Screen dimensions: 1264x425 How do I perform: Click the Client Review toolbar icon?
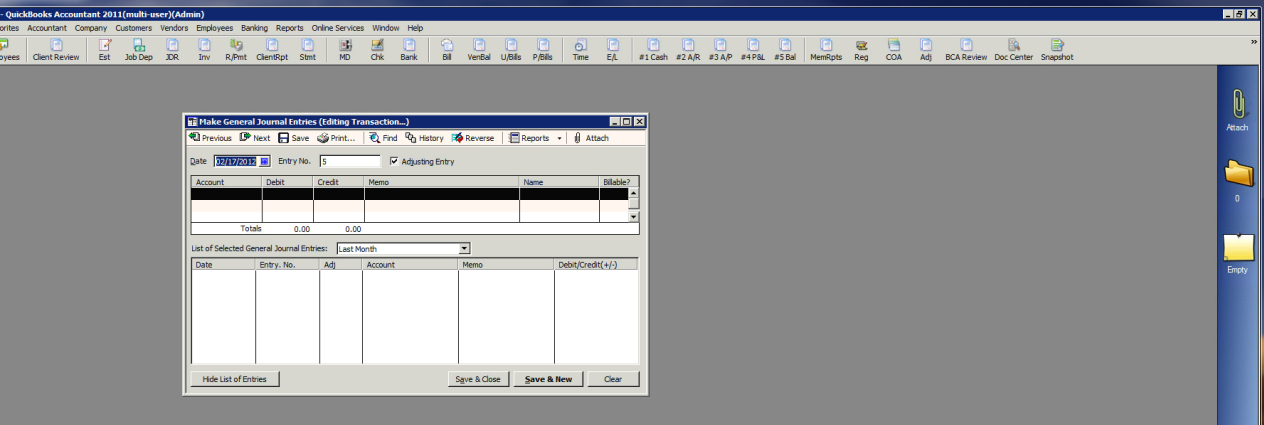click(56, 49)
